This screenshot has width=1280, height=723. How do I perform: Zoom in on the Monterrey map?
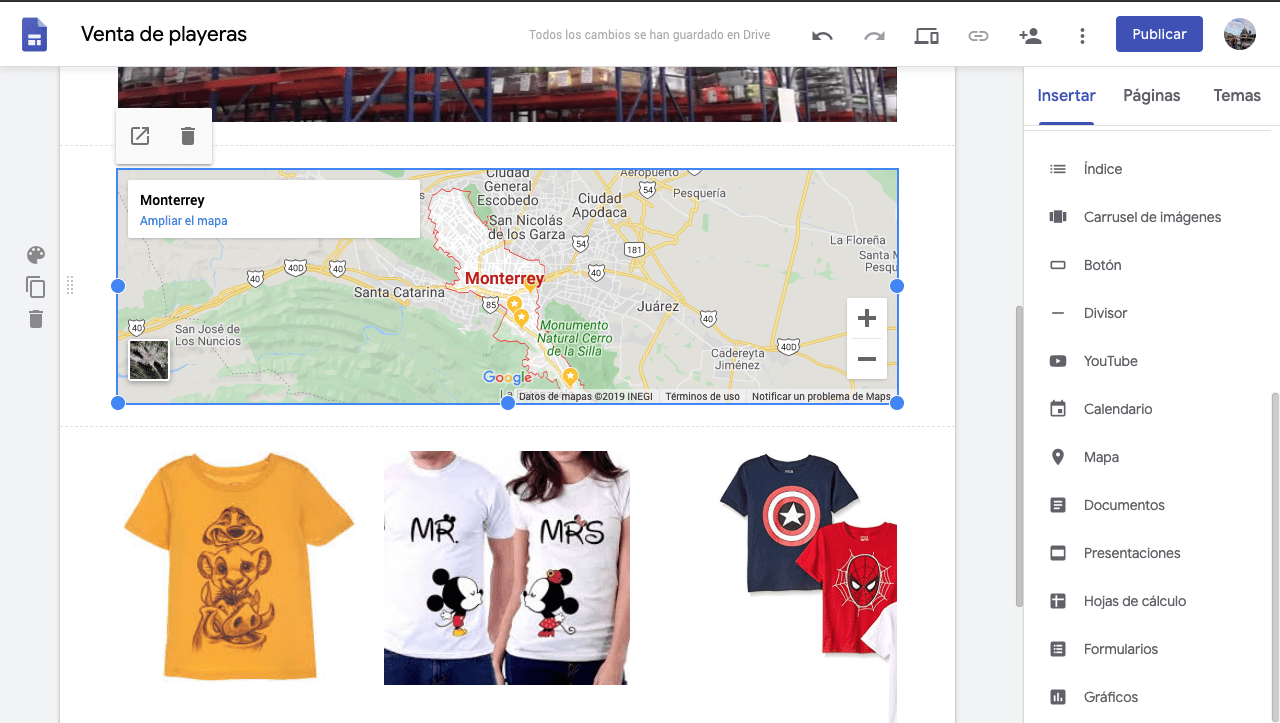tap(867, 318)
